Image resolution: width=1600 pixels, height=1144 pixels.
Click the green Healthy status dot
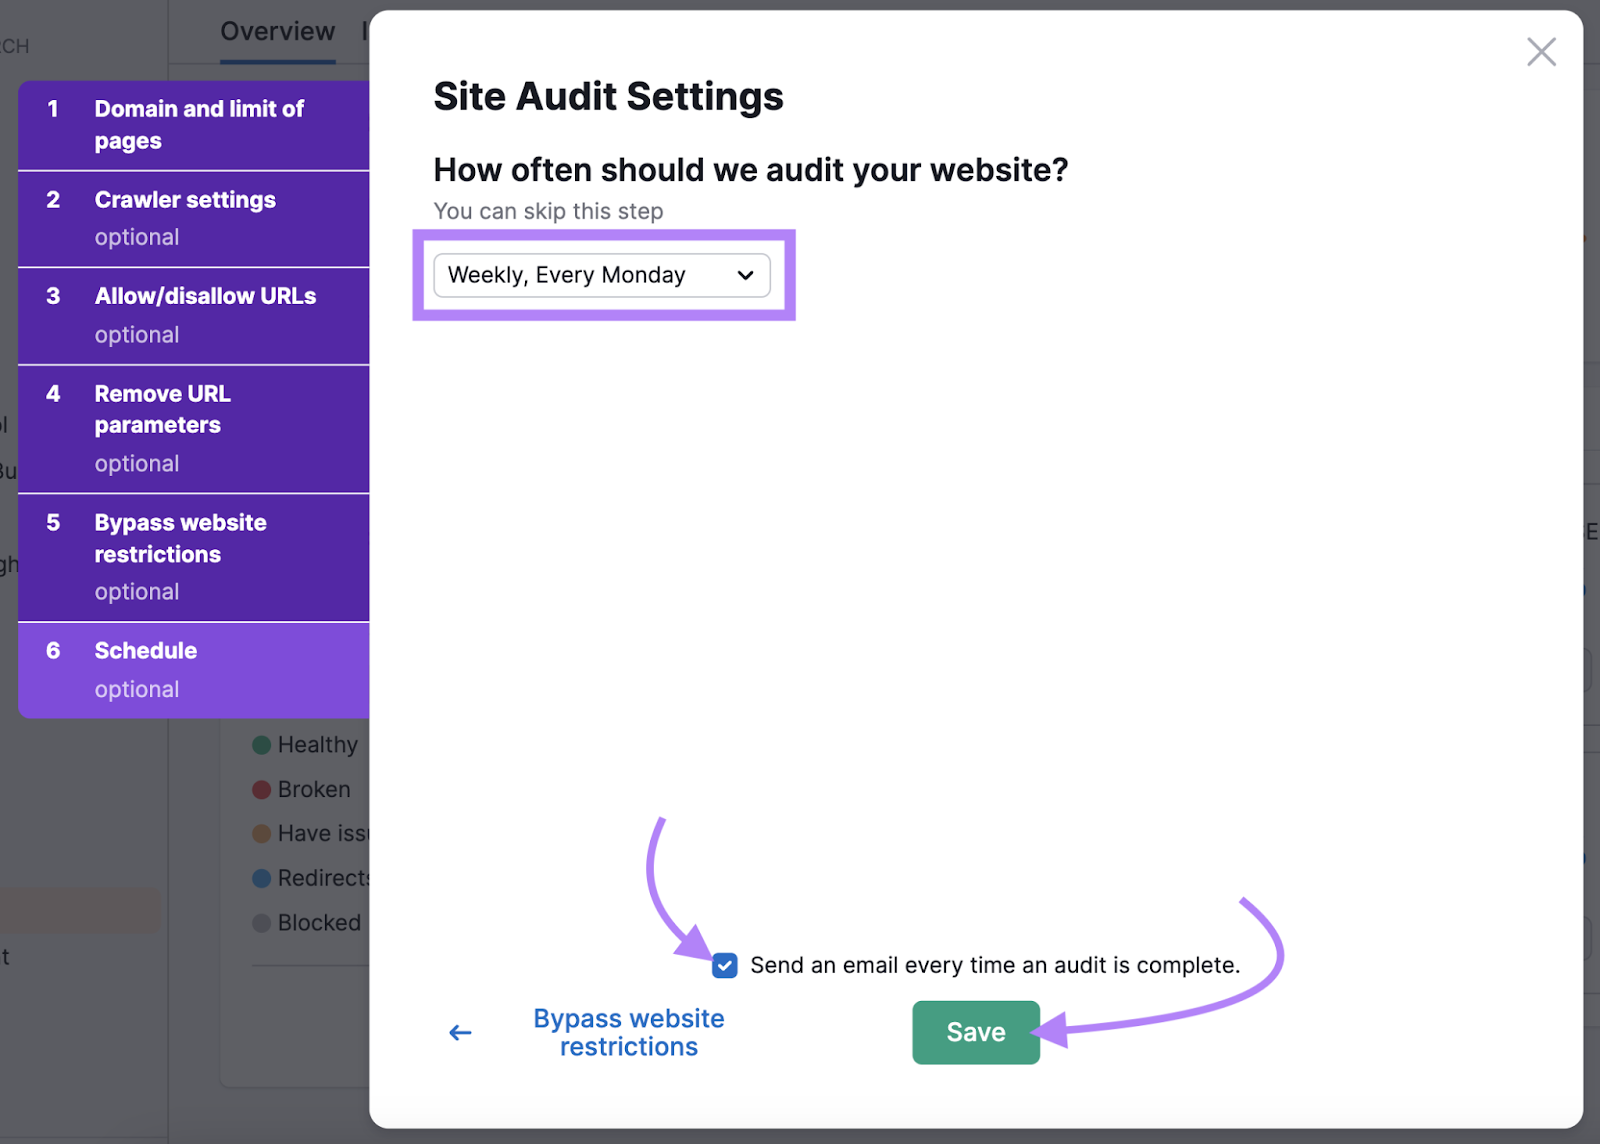(x=262, y=744)
